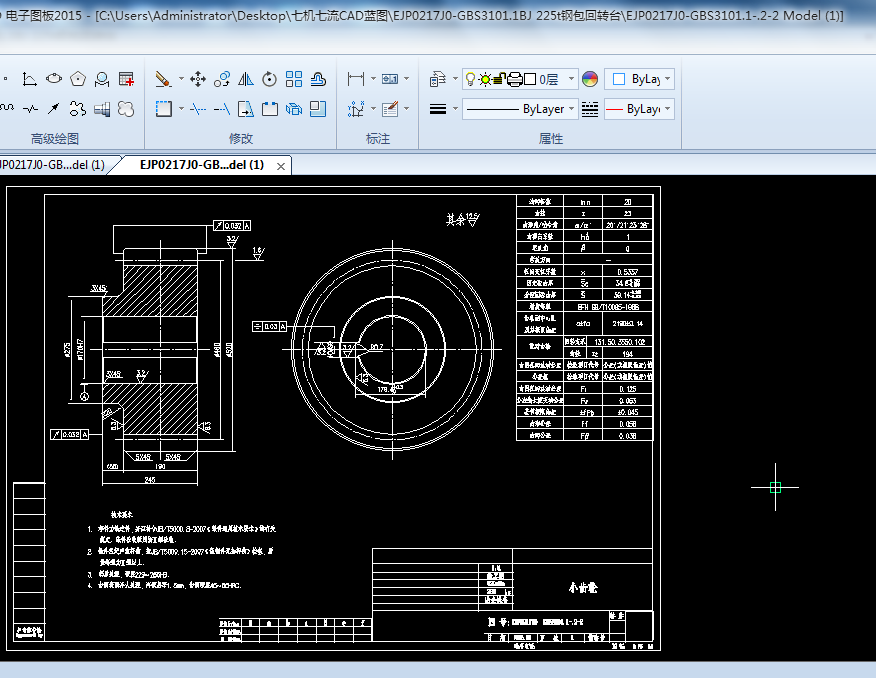Select the Polygon drawing tool
Screen dimensions: 876x678
pyautogui.click(x=78, y=78)
